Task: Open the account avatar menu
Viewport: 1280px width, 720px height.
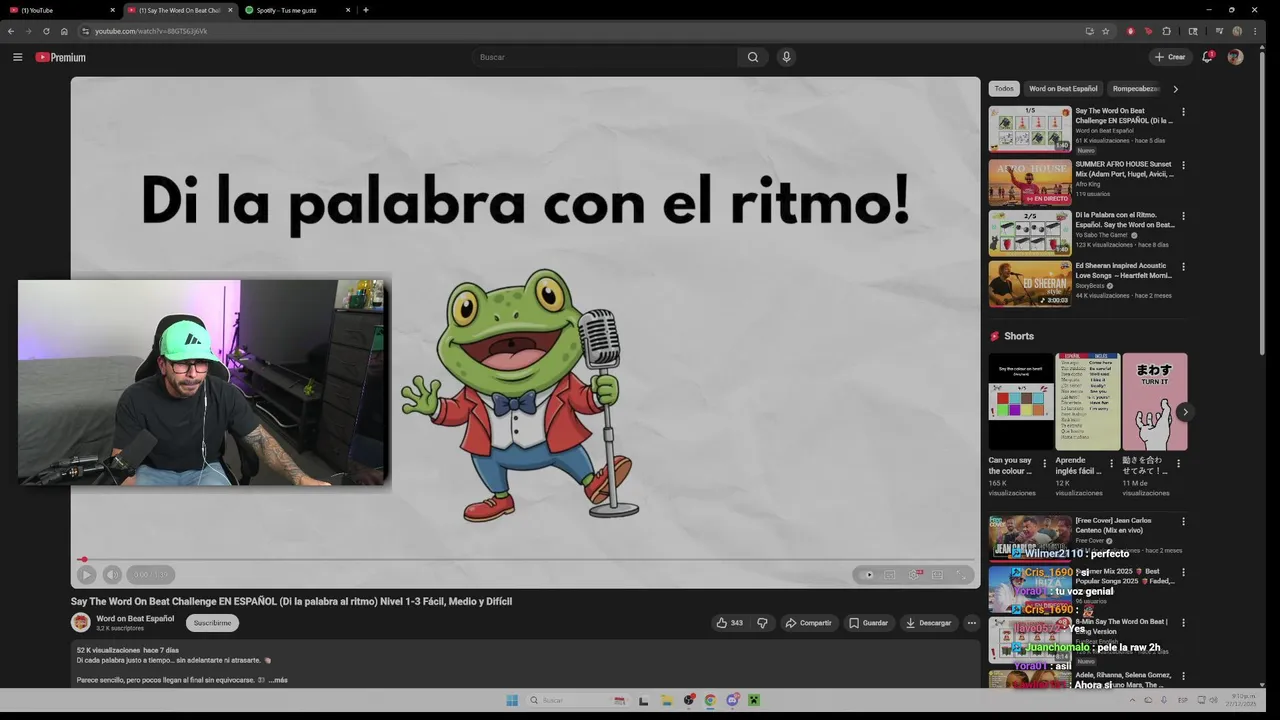Action: (x=1235, y=57)
